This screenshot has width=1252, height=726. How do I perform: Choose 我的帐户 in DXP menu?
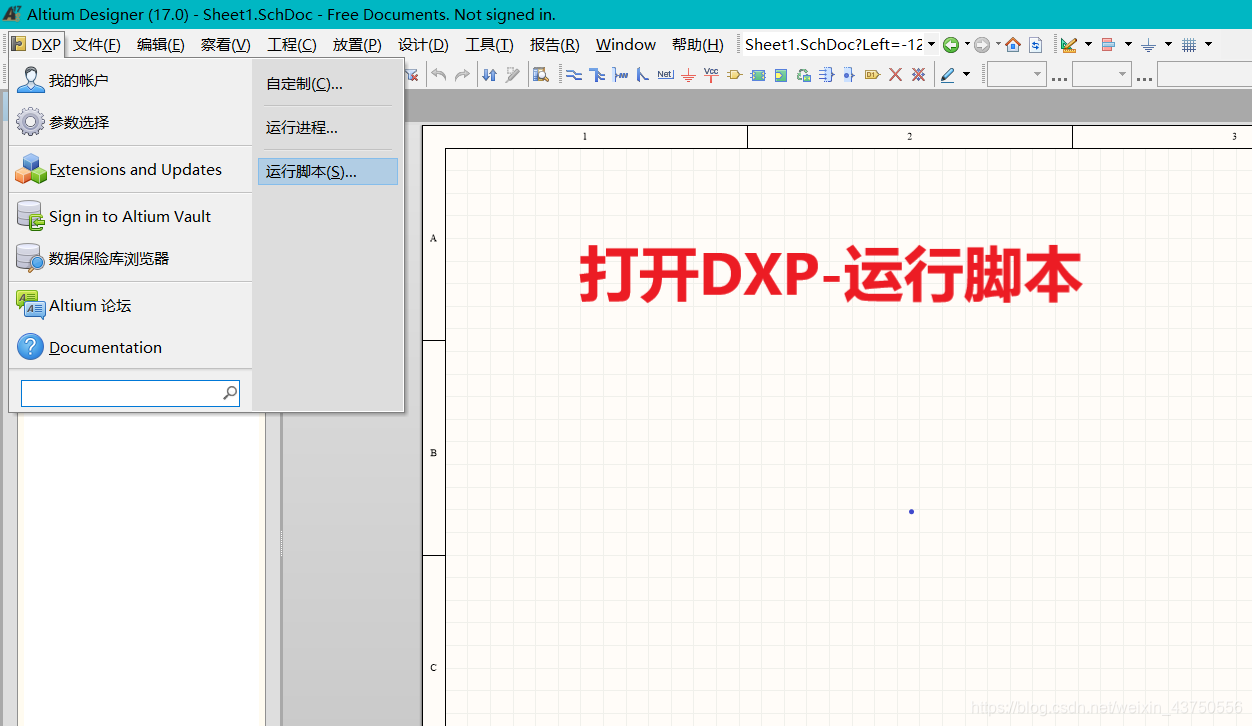131,80
